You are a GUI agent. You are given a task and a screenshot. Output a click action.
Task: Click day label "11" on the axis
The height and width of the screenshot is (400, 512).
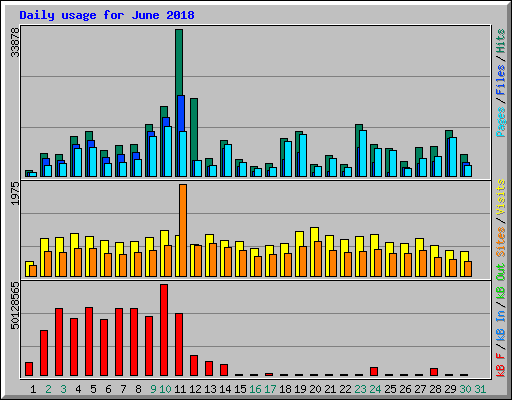point(180,389)
